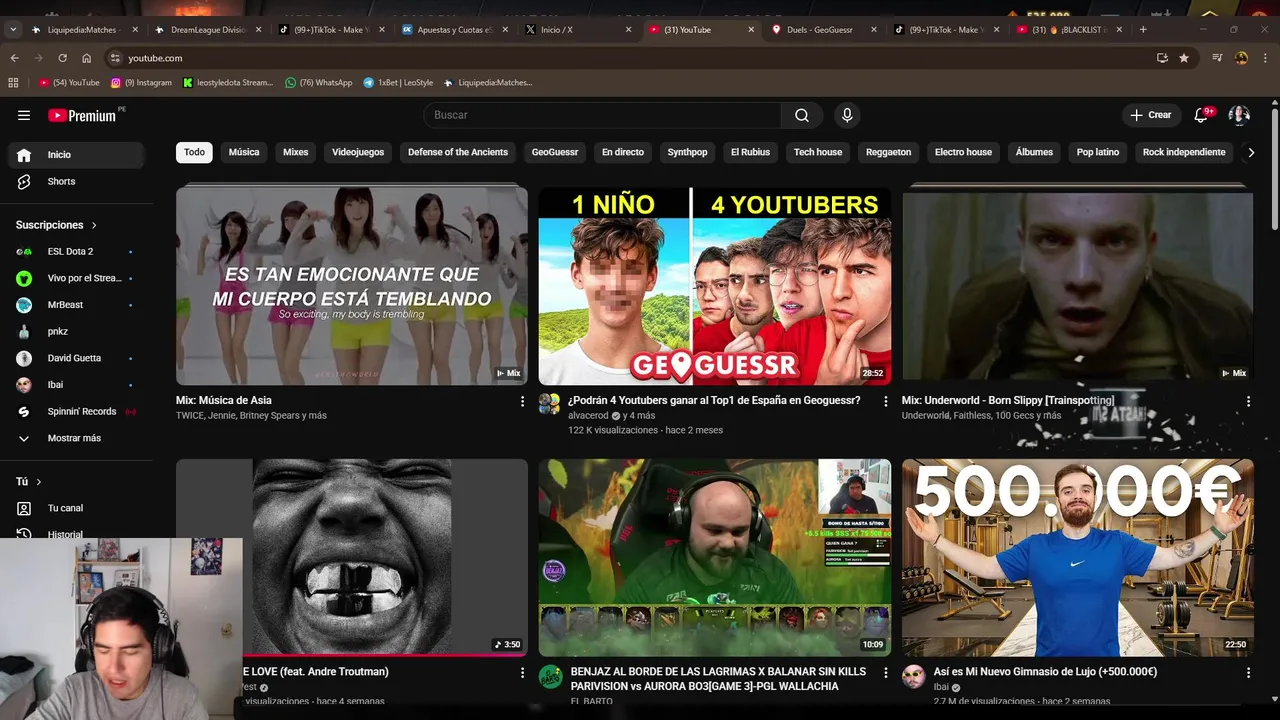
Task: Open the tab search dropdown arrow
Action: coord(13,30)
